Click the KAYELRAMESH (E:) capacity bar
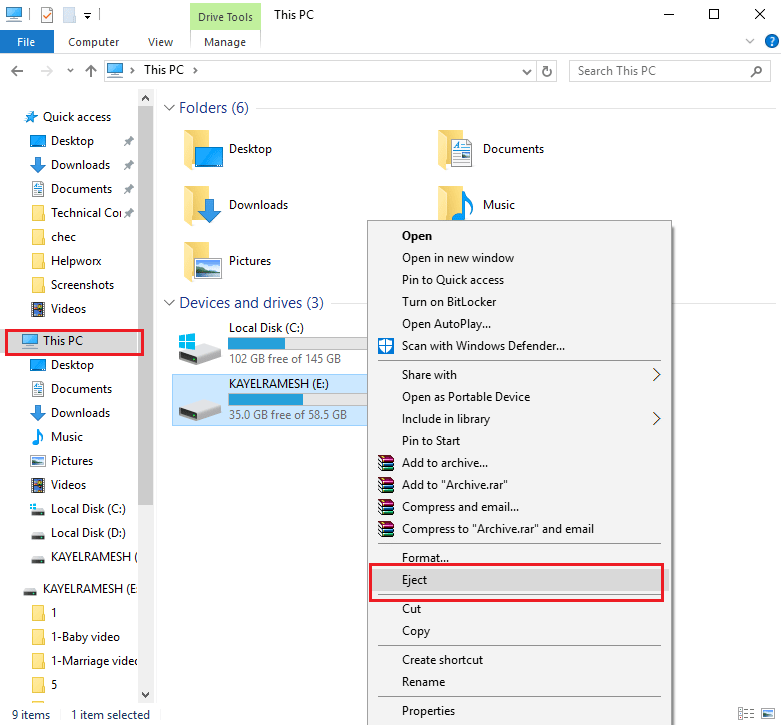Image resolution: width=781 pixels, height=725 pixels. point(298,399)
